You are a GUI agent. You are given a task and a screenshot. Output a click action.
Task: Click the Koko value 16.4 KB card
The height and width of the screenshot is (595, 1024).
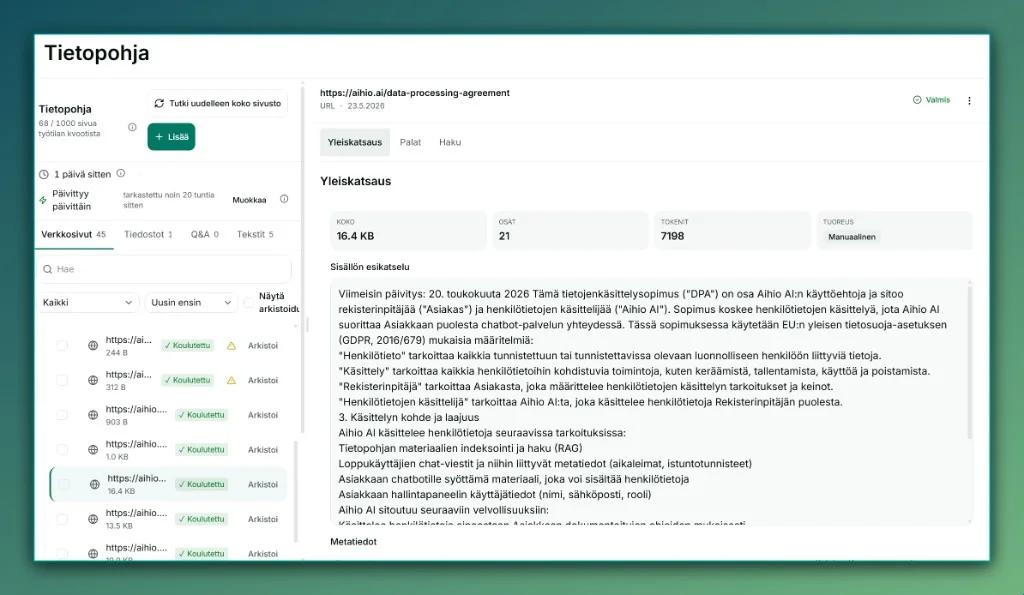(409, 231)
